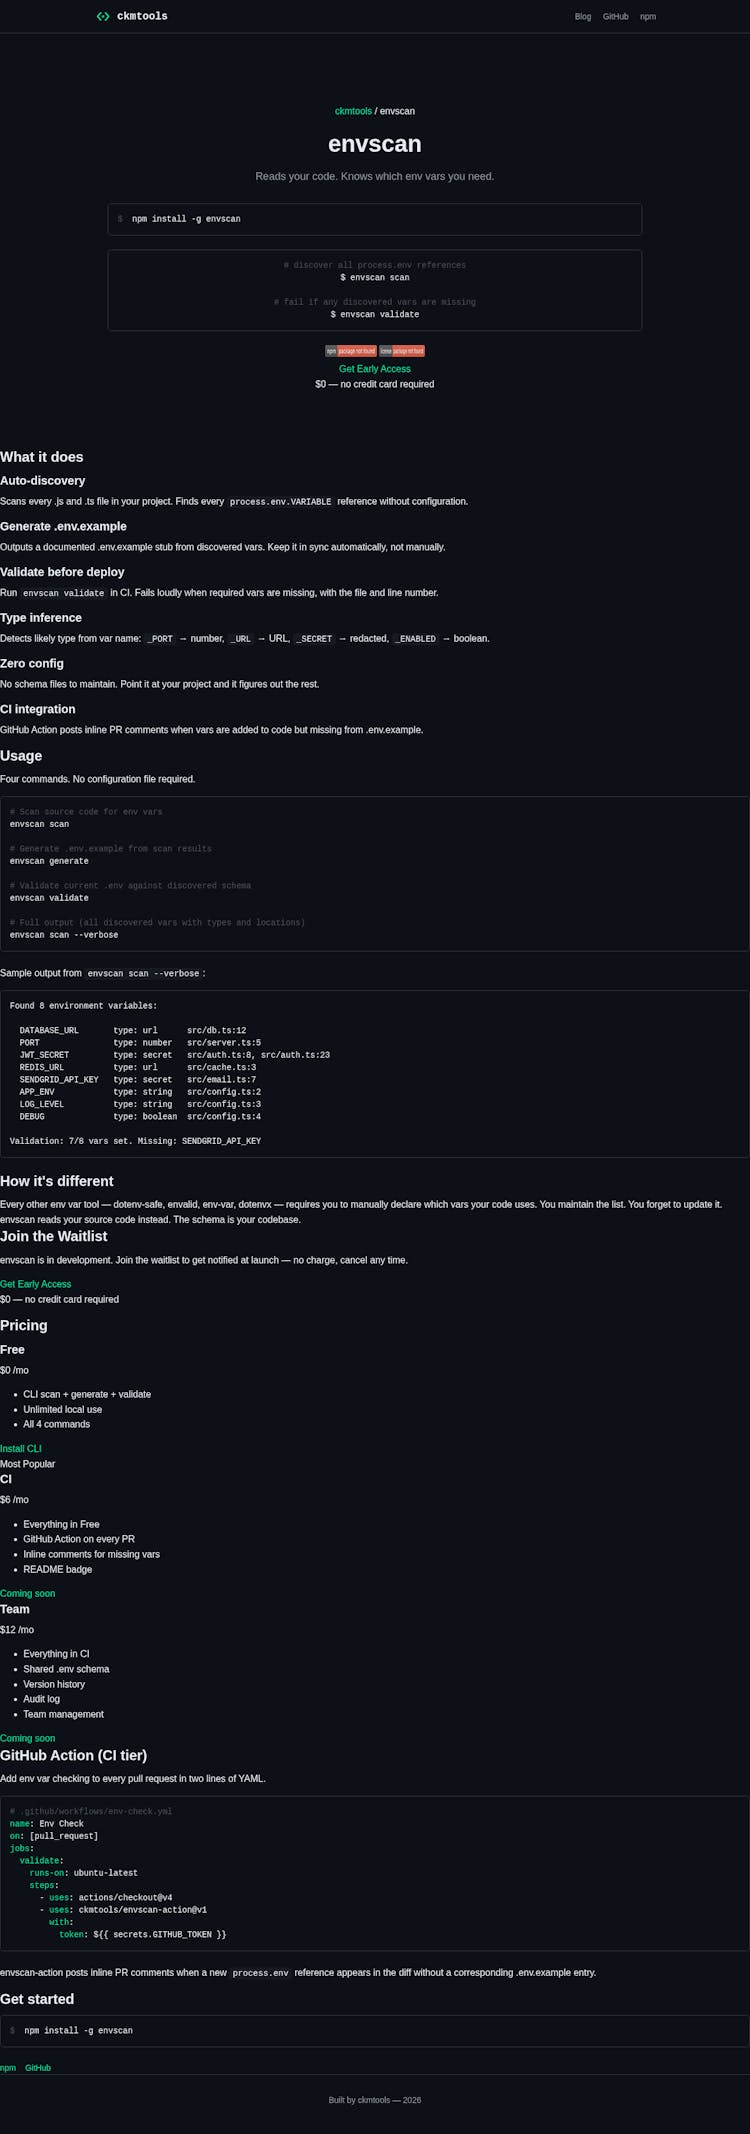Click Get Early Access below the badges

375,369
